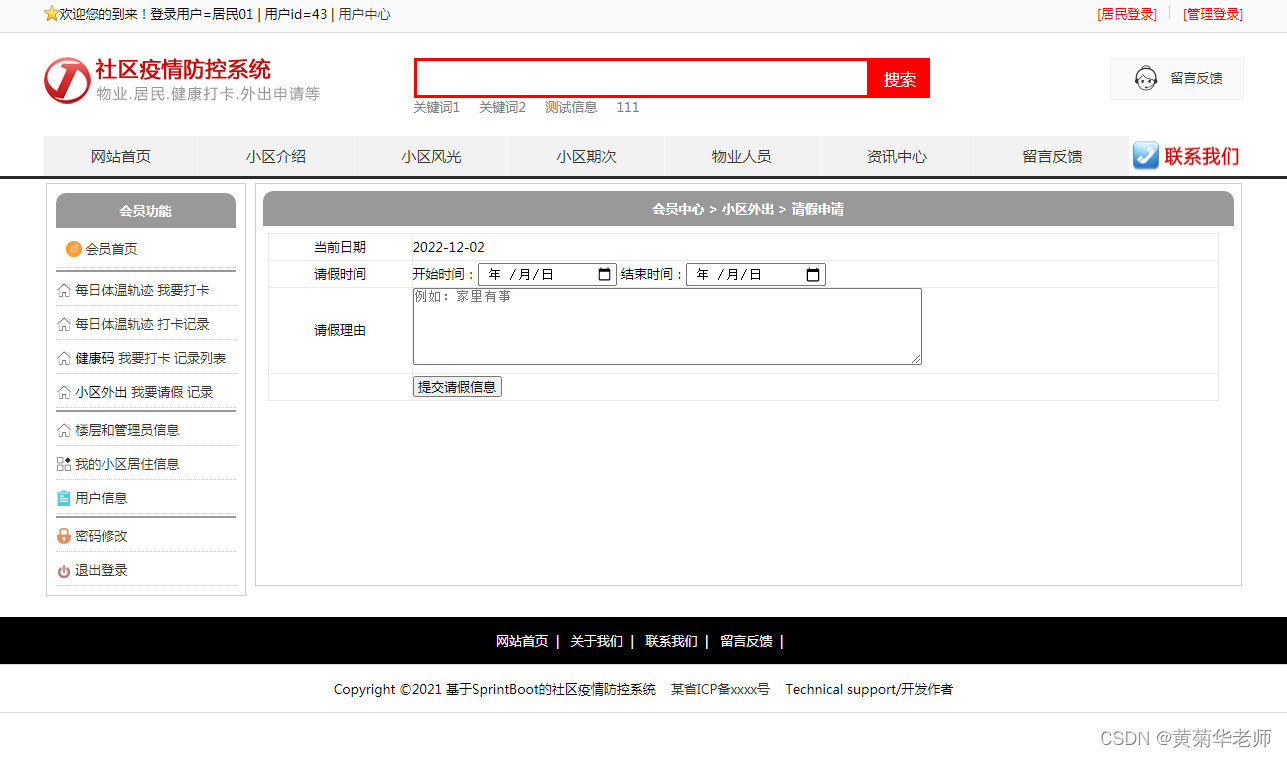Click into the leave reason textarea
Viewport: 1287px width, 758px height.
click(667, 326)
